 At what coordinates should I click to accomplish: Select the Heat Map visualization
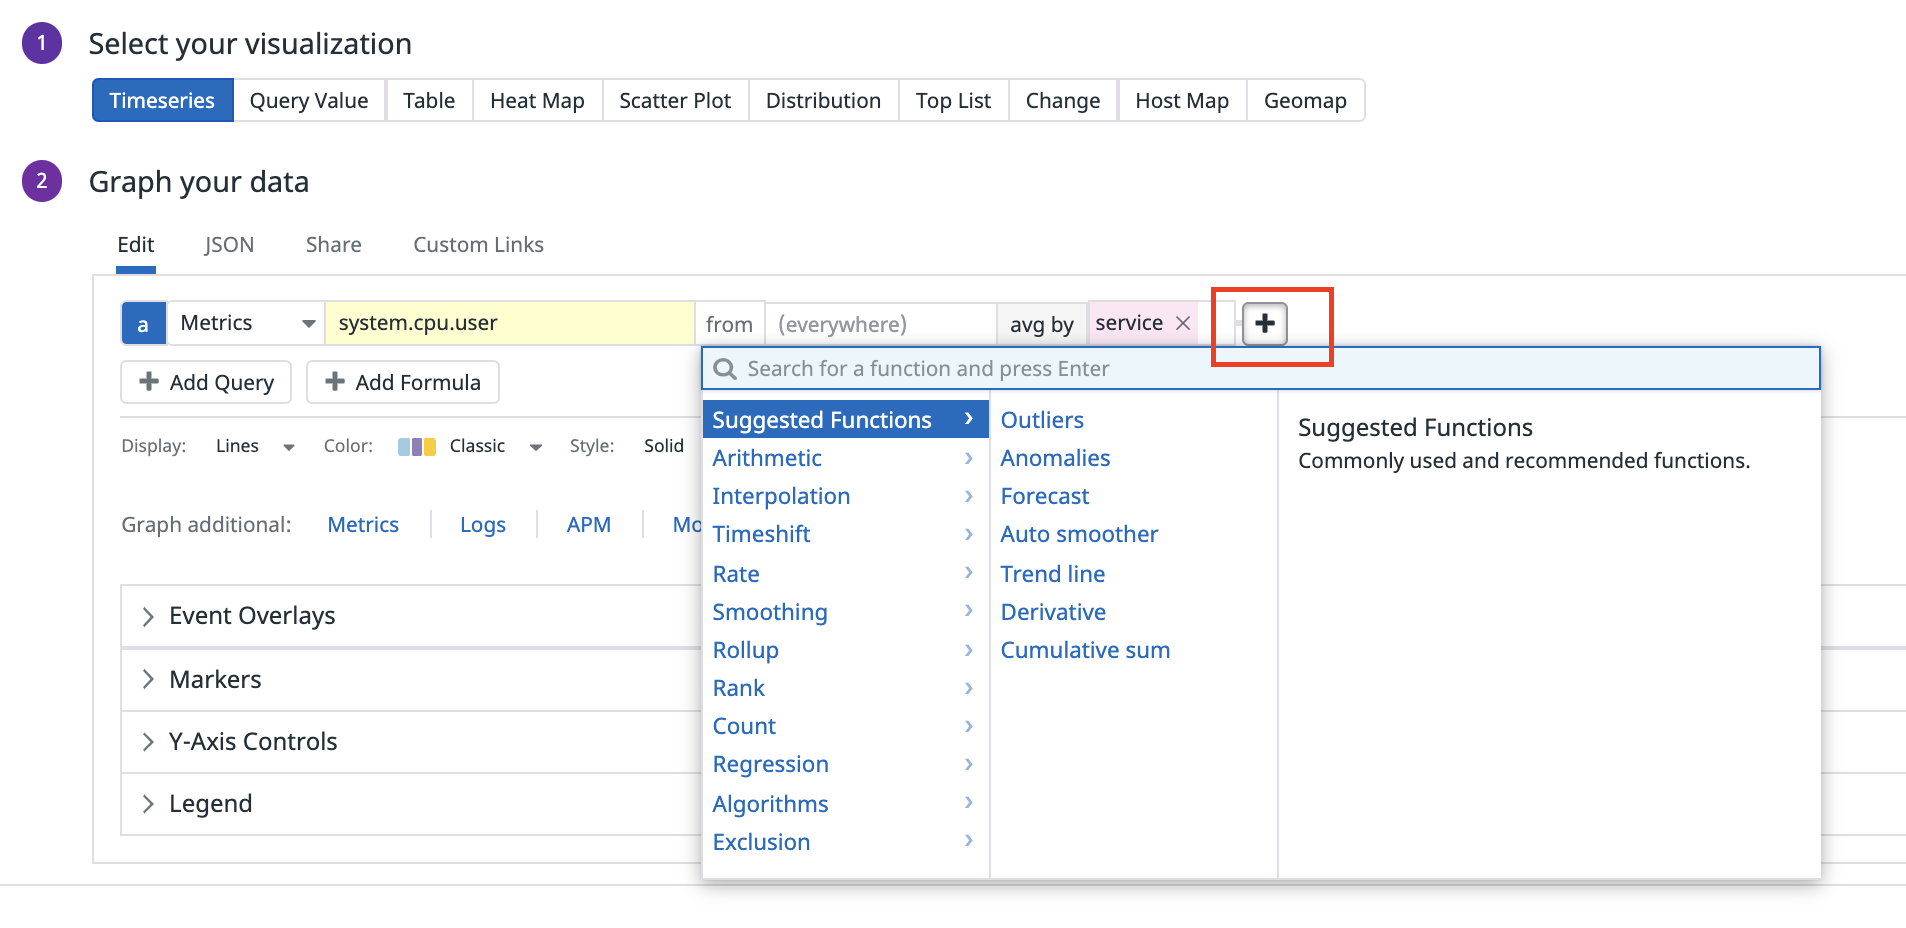coord(537,101)
